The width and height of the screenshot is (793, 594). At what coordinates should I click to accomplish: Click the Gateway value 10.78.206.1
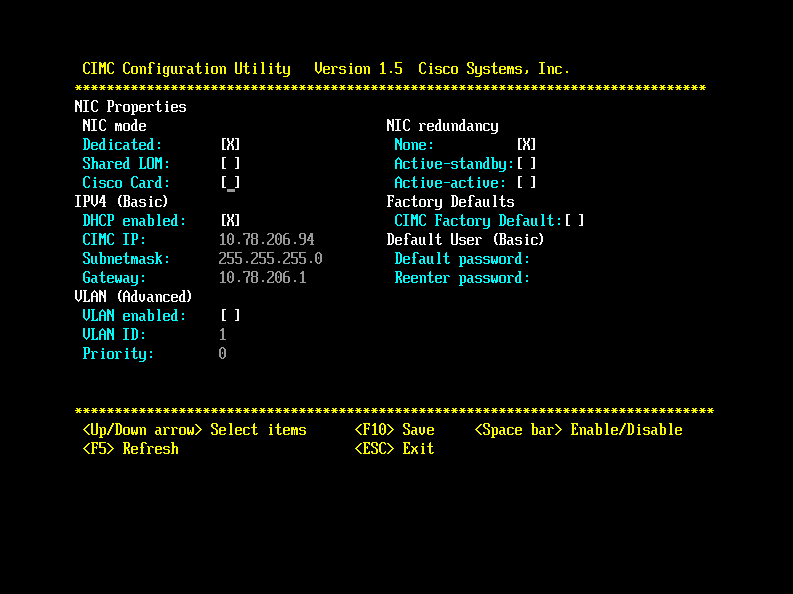(262, 278)
